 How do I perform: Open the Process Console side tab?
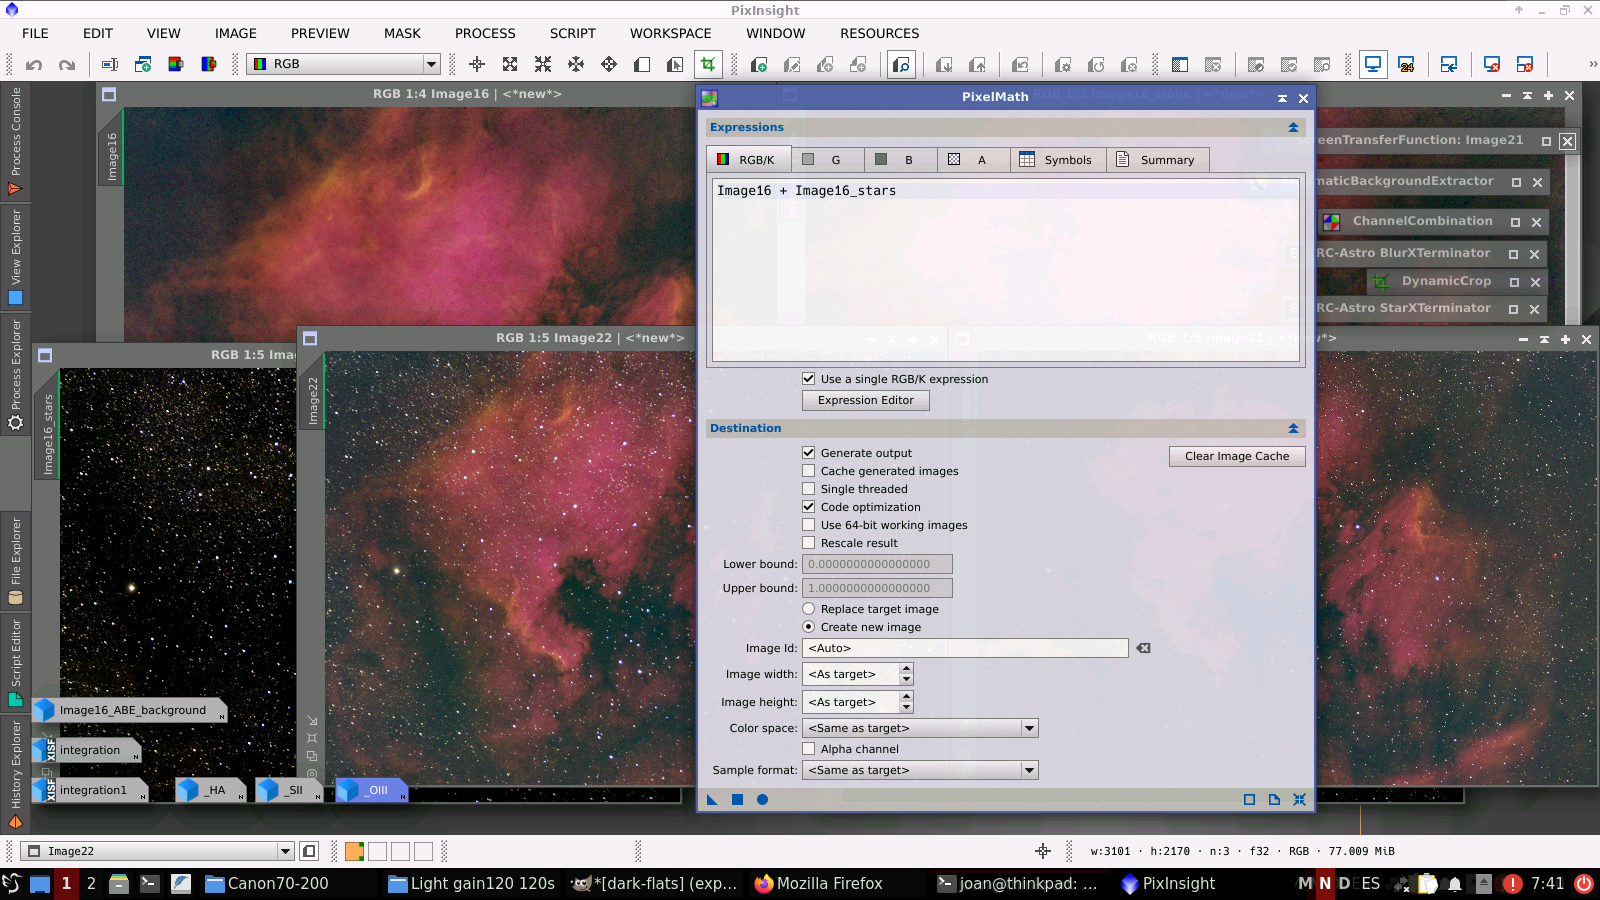point(15,140)
